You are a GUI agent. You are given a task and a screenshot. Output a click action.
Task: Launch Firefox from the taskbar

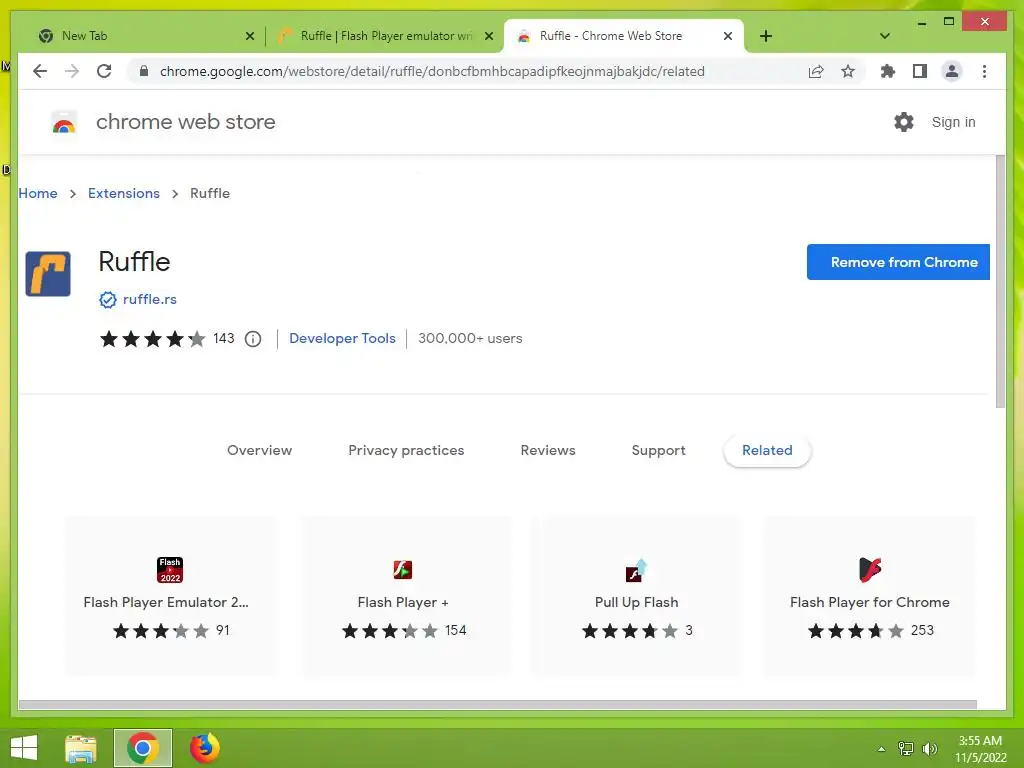coord(204,748)
